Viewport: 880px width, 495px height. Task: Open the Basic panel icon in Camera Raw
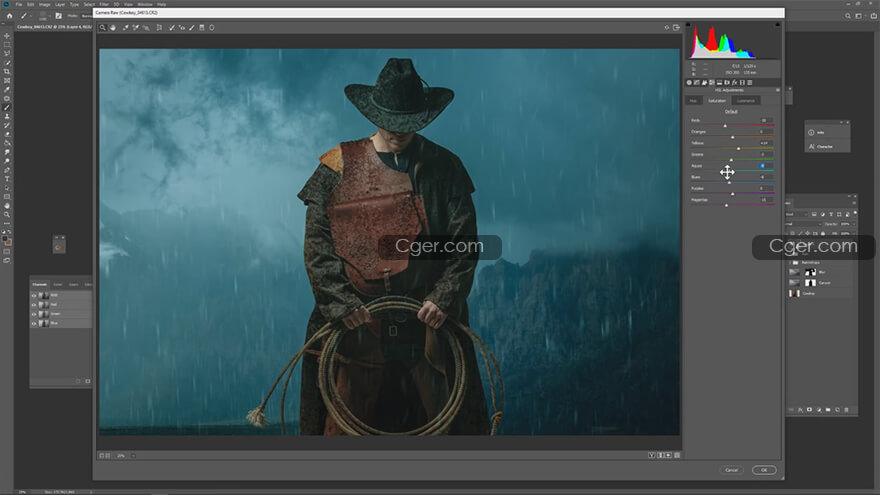tap(689, 82)
